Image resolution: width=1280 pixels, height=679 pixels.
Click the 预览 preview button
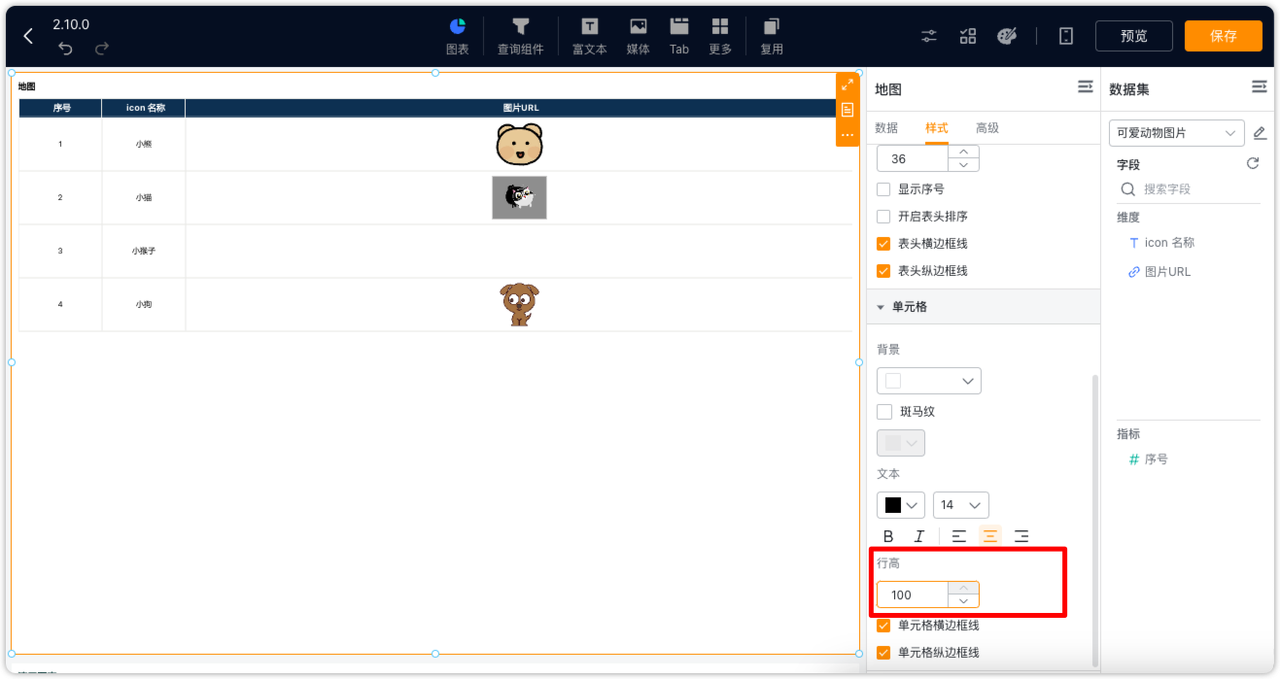pos(1134,36)
